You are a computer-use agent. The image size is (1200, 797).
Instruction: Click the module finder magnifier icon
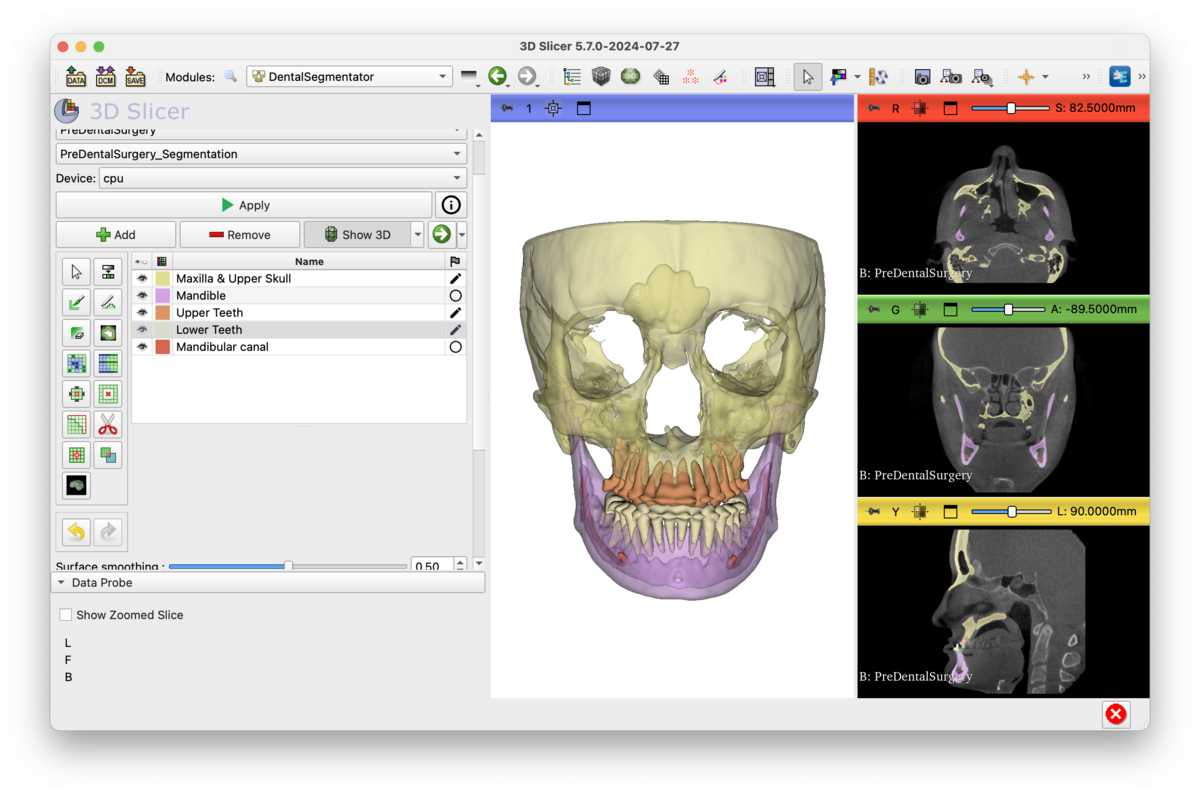pos(231,77)
